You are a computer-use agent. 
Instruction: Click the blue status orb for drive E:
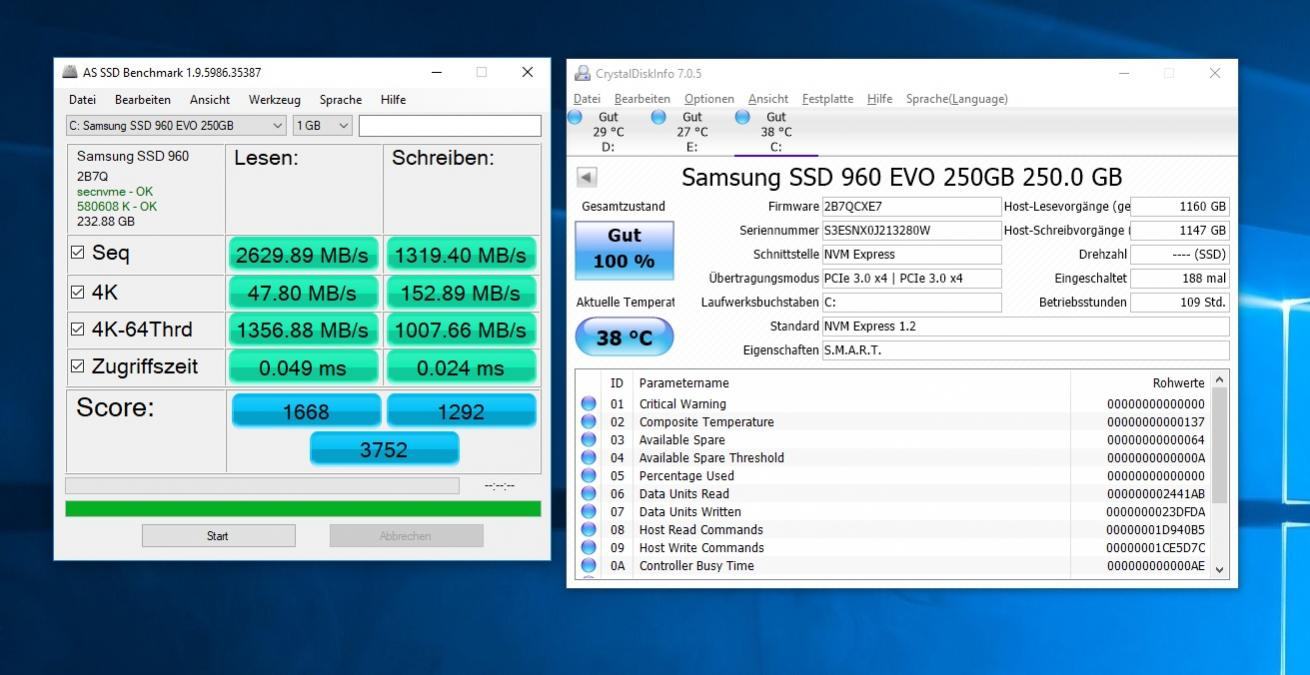[x=658, y=117]
